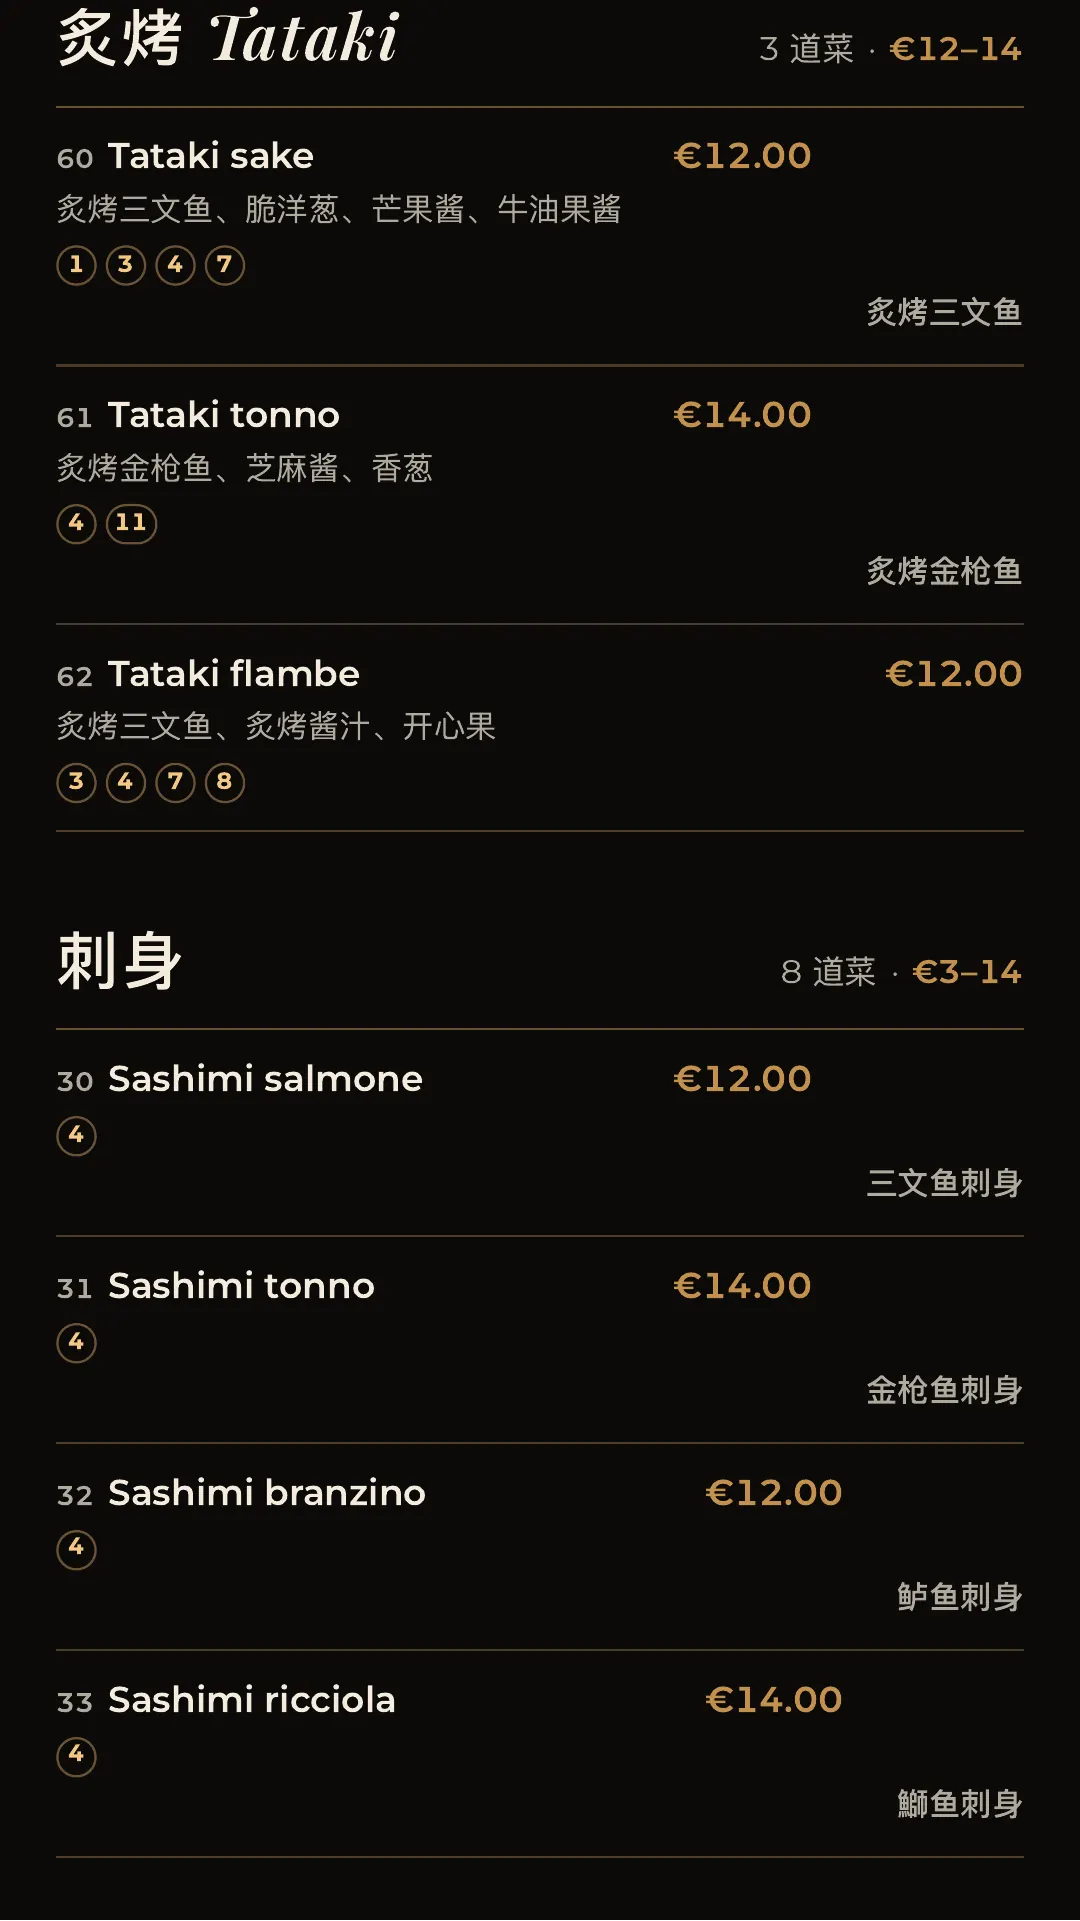Click the 炙烤 Tataki section heading
Screen dimensions: 1080x1921
(x=228, y=38)
